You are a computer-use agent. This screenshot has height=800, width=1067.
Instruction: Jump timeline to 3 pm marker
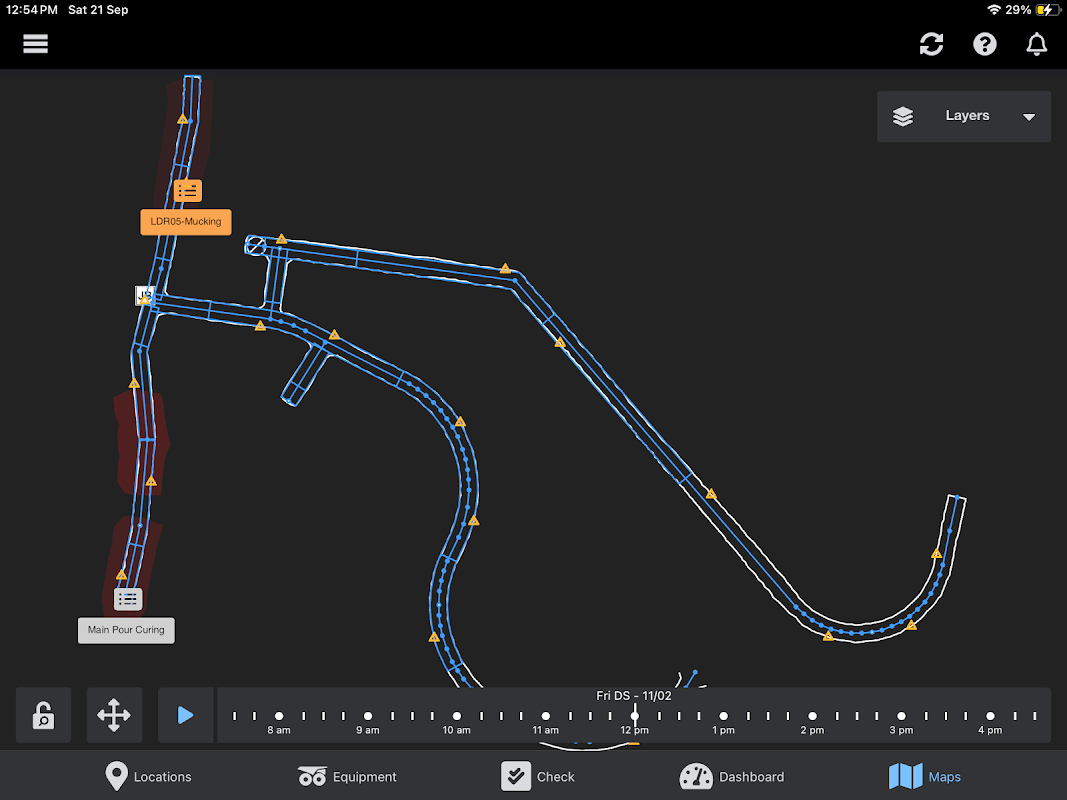pos(901,716)
